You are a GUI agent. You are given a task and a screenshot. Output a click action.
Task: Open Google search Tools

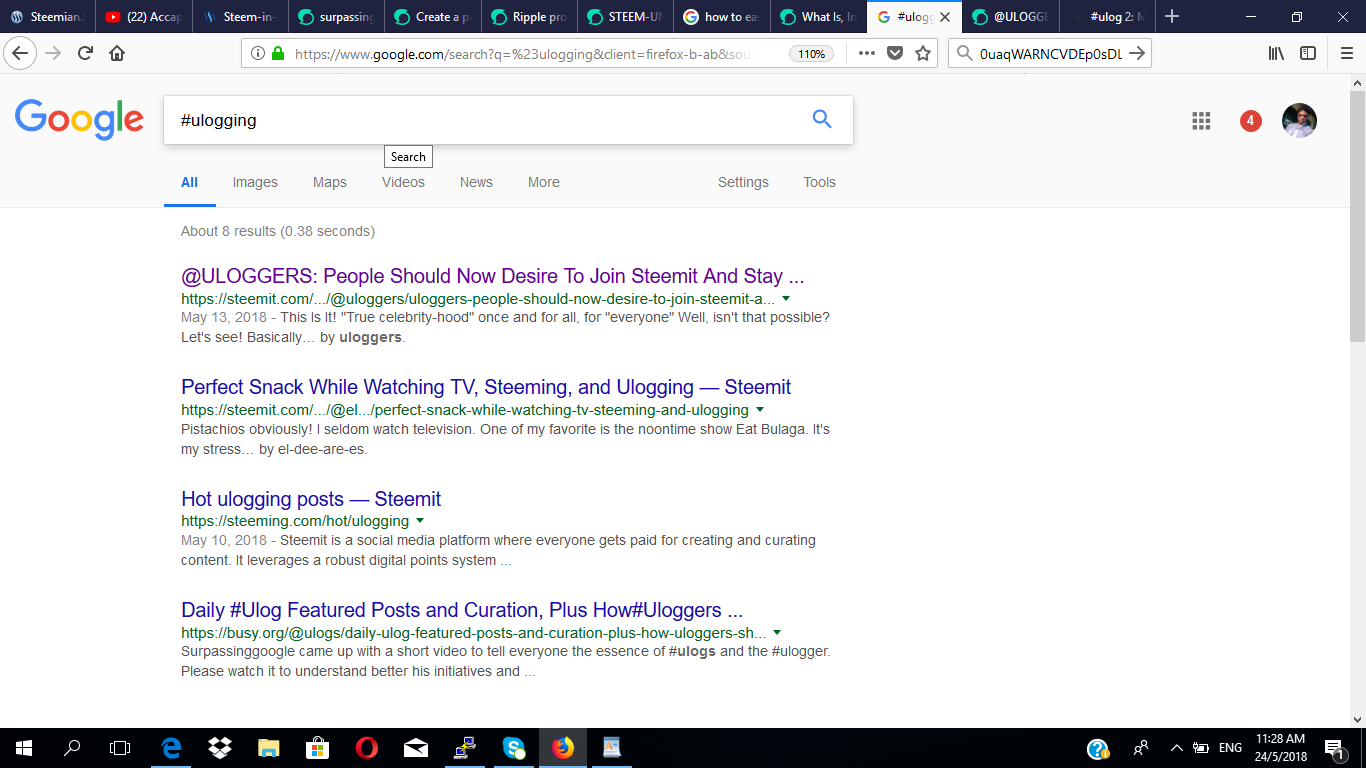pyautogui.click(x=819, y=182)
